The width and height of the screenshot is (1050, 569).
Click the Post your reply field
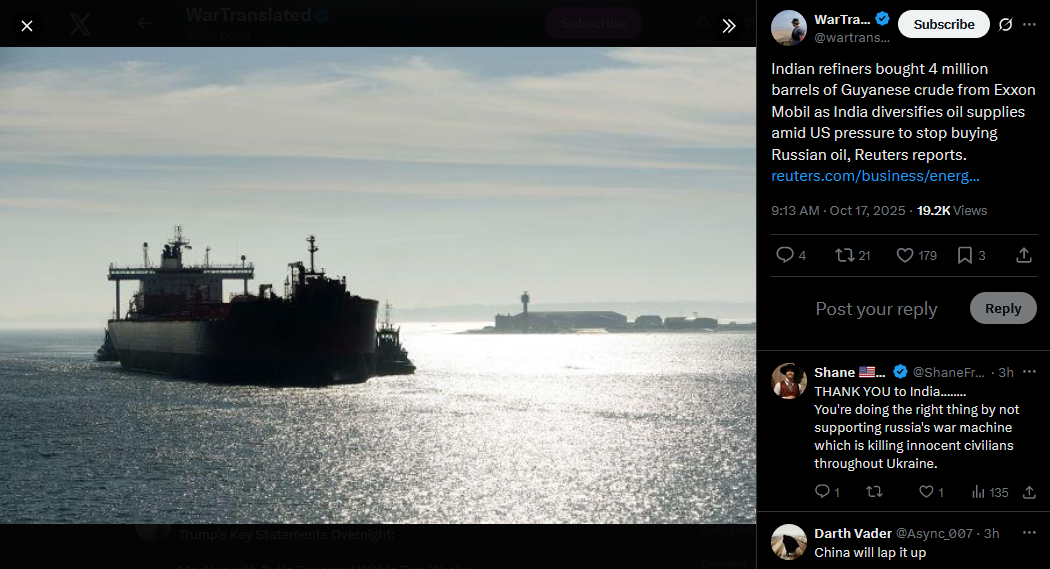876,309
